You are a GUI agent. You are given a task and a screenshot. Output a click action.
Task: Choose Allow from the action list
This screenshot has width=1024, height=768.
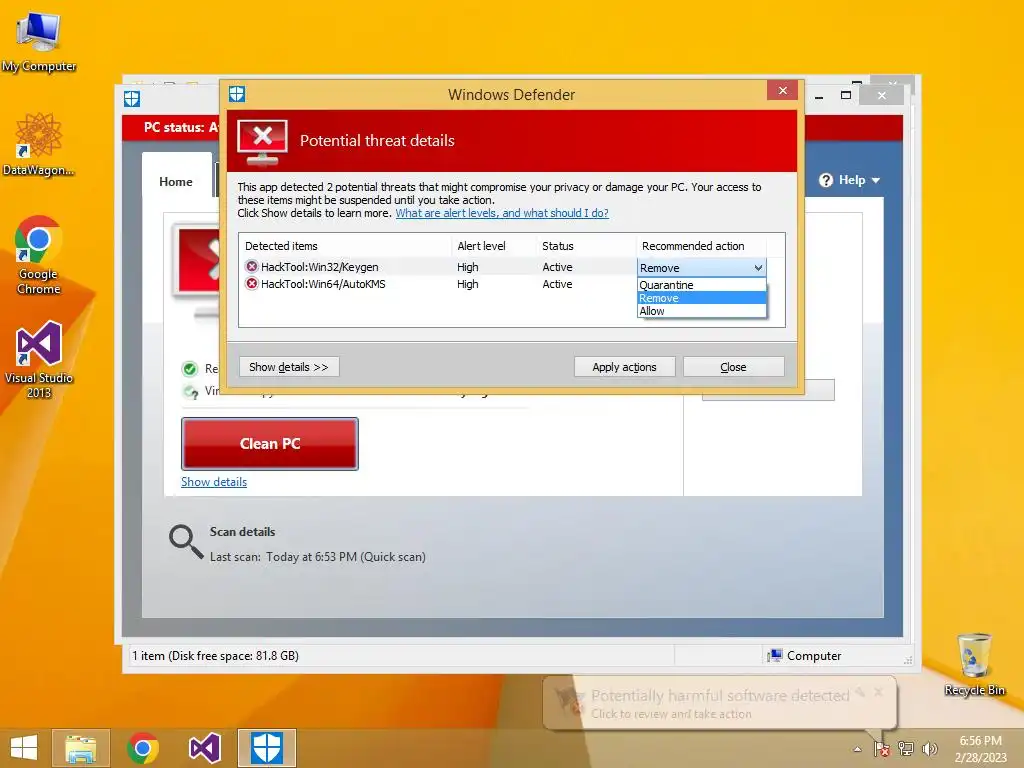701,311
